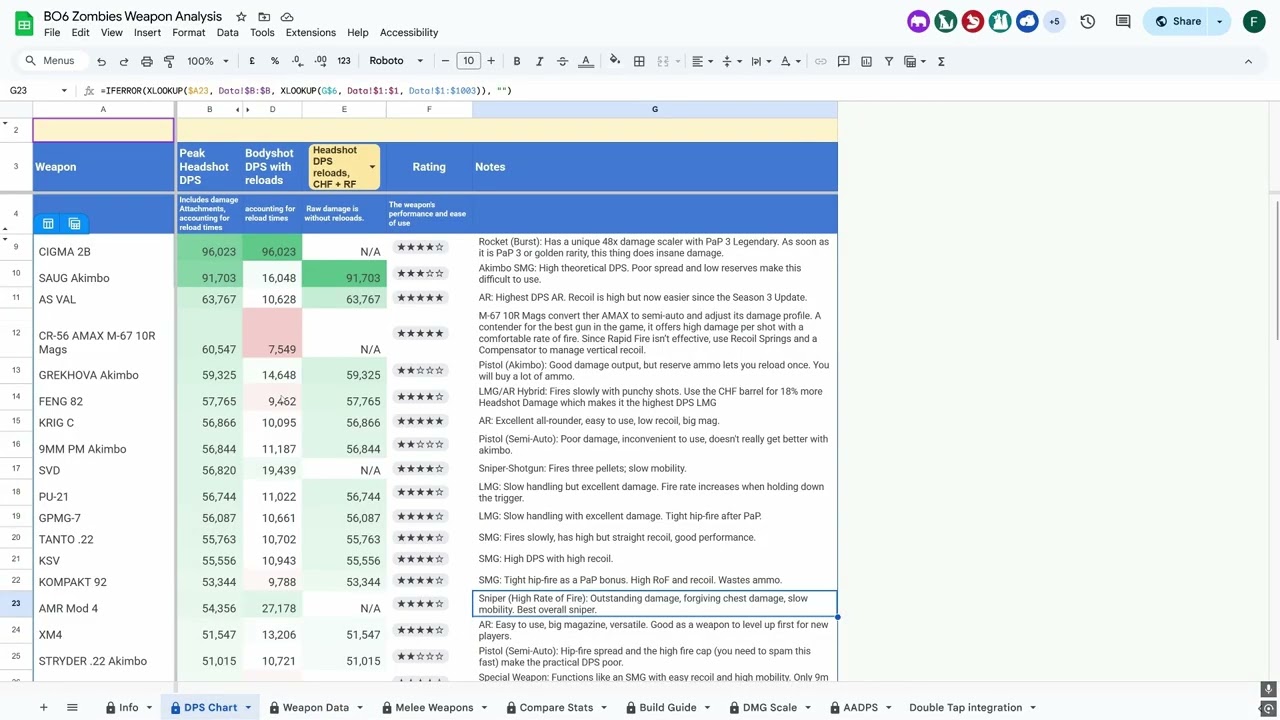The width and height of the screenshot is (1280, 720).
Task: Open the fill color bucket tool
Action: coord(615,61)
